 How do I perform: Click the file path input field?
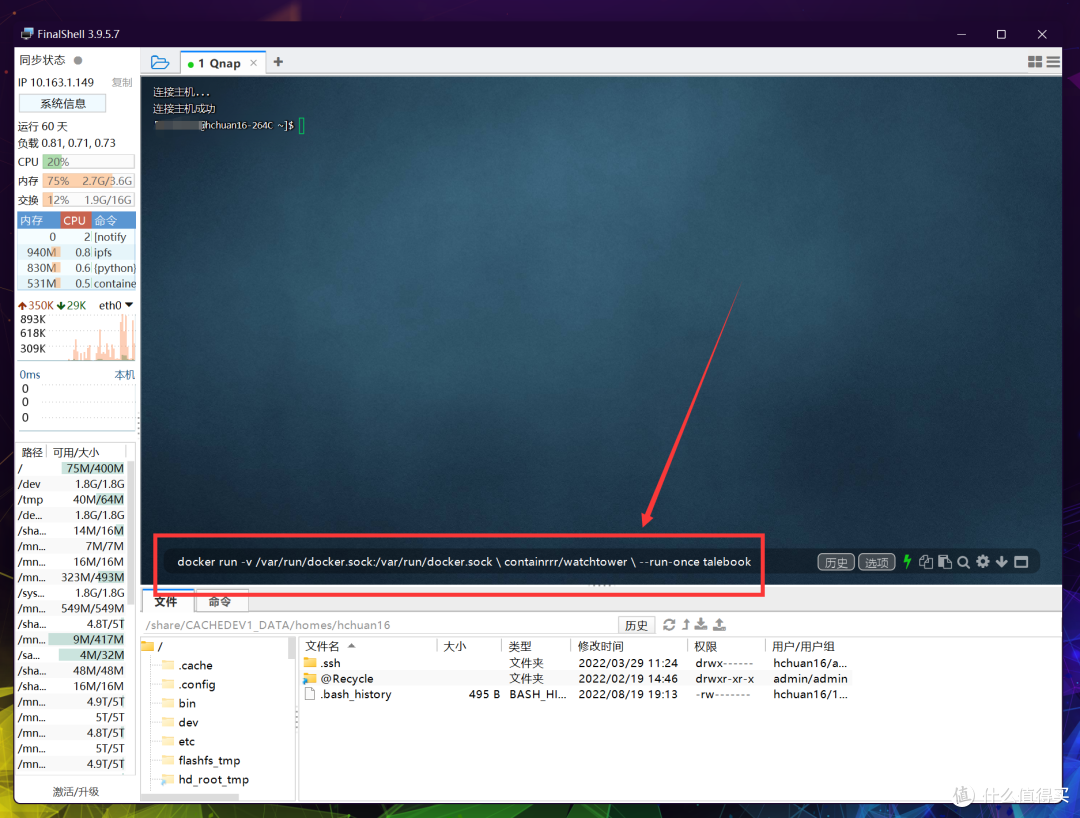[380, 625]
